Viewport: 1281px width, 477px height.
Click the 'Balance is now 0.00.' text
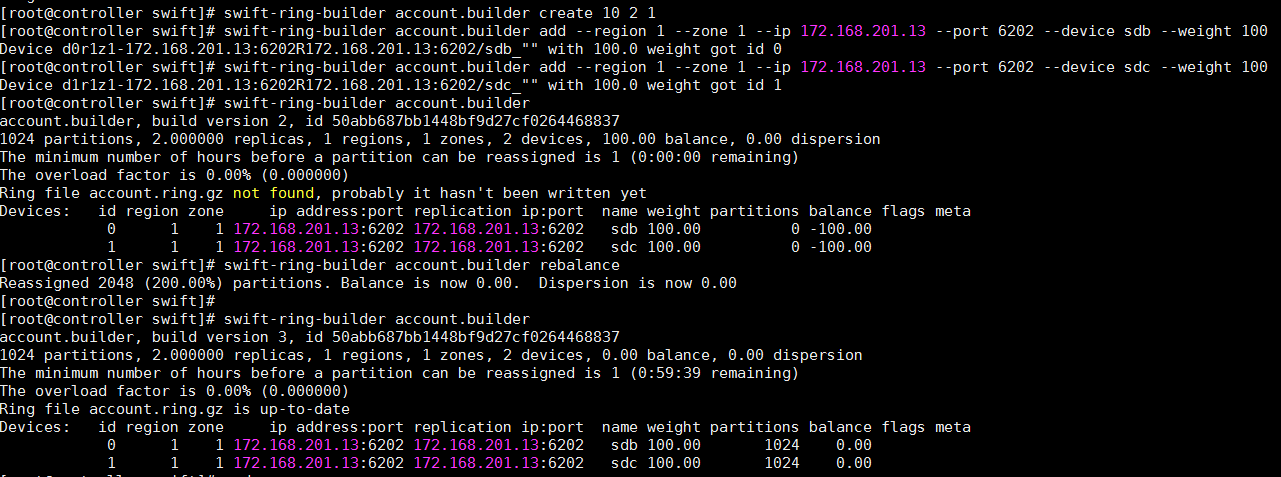431,283
